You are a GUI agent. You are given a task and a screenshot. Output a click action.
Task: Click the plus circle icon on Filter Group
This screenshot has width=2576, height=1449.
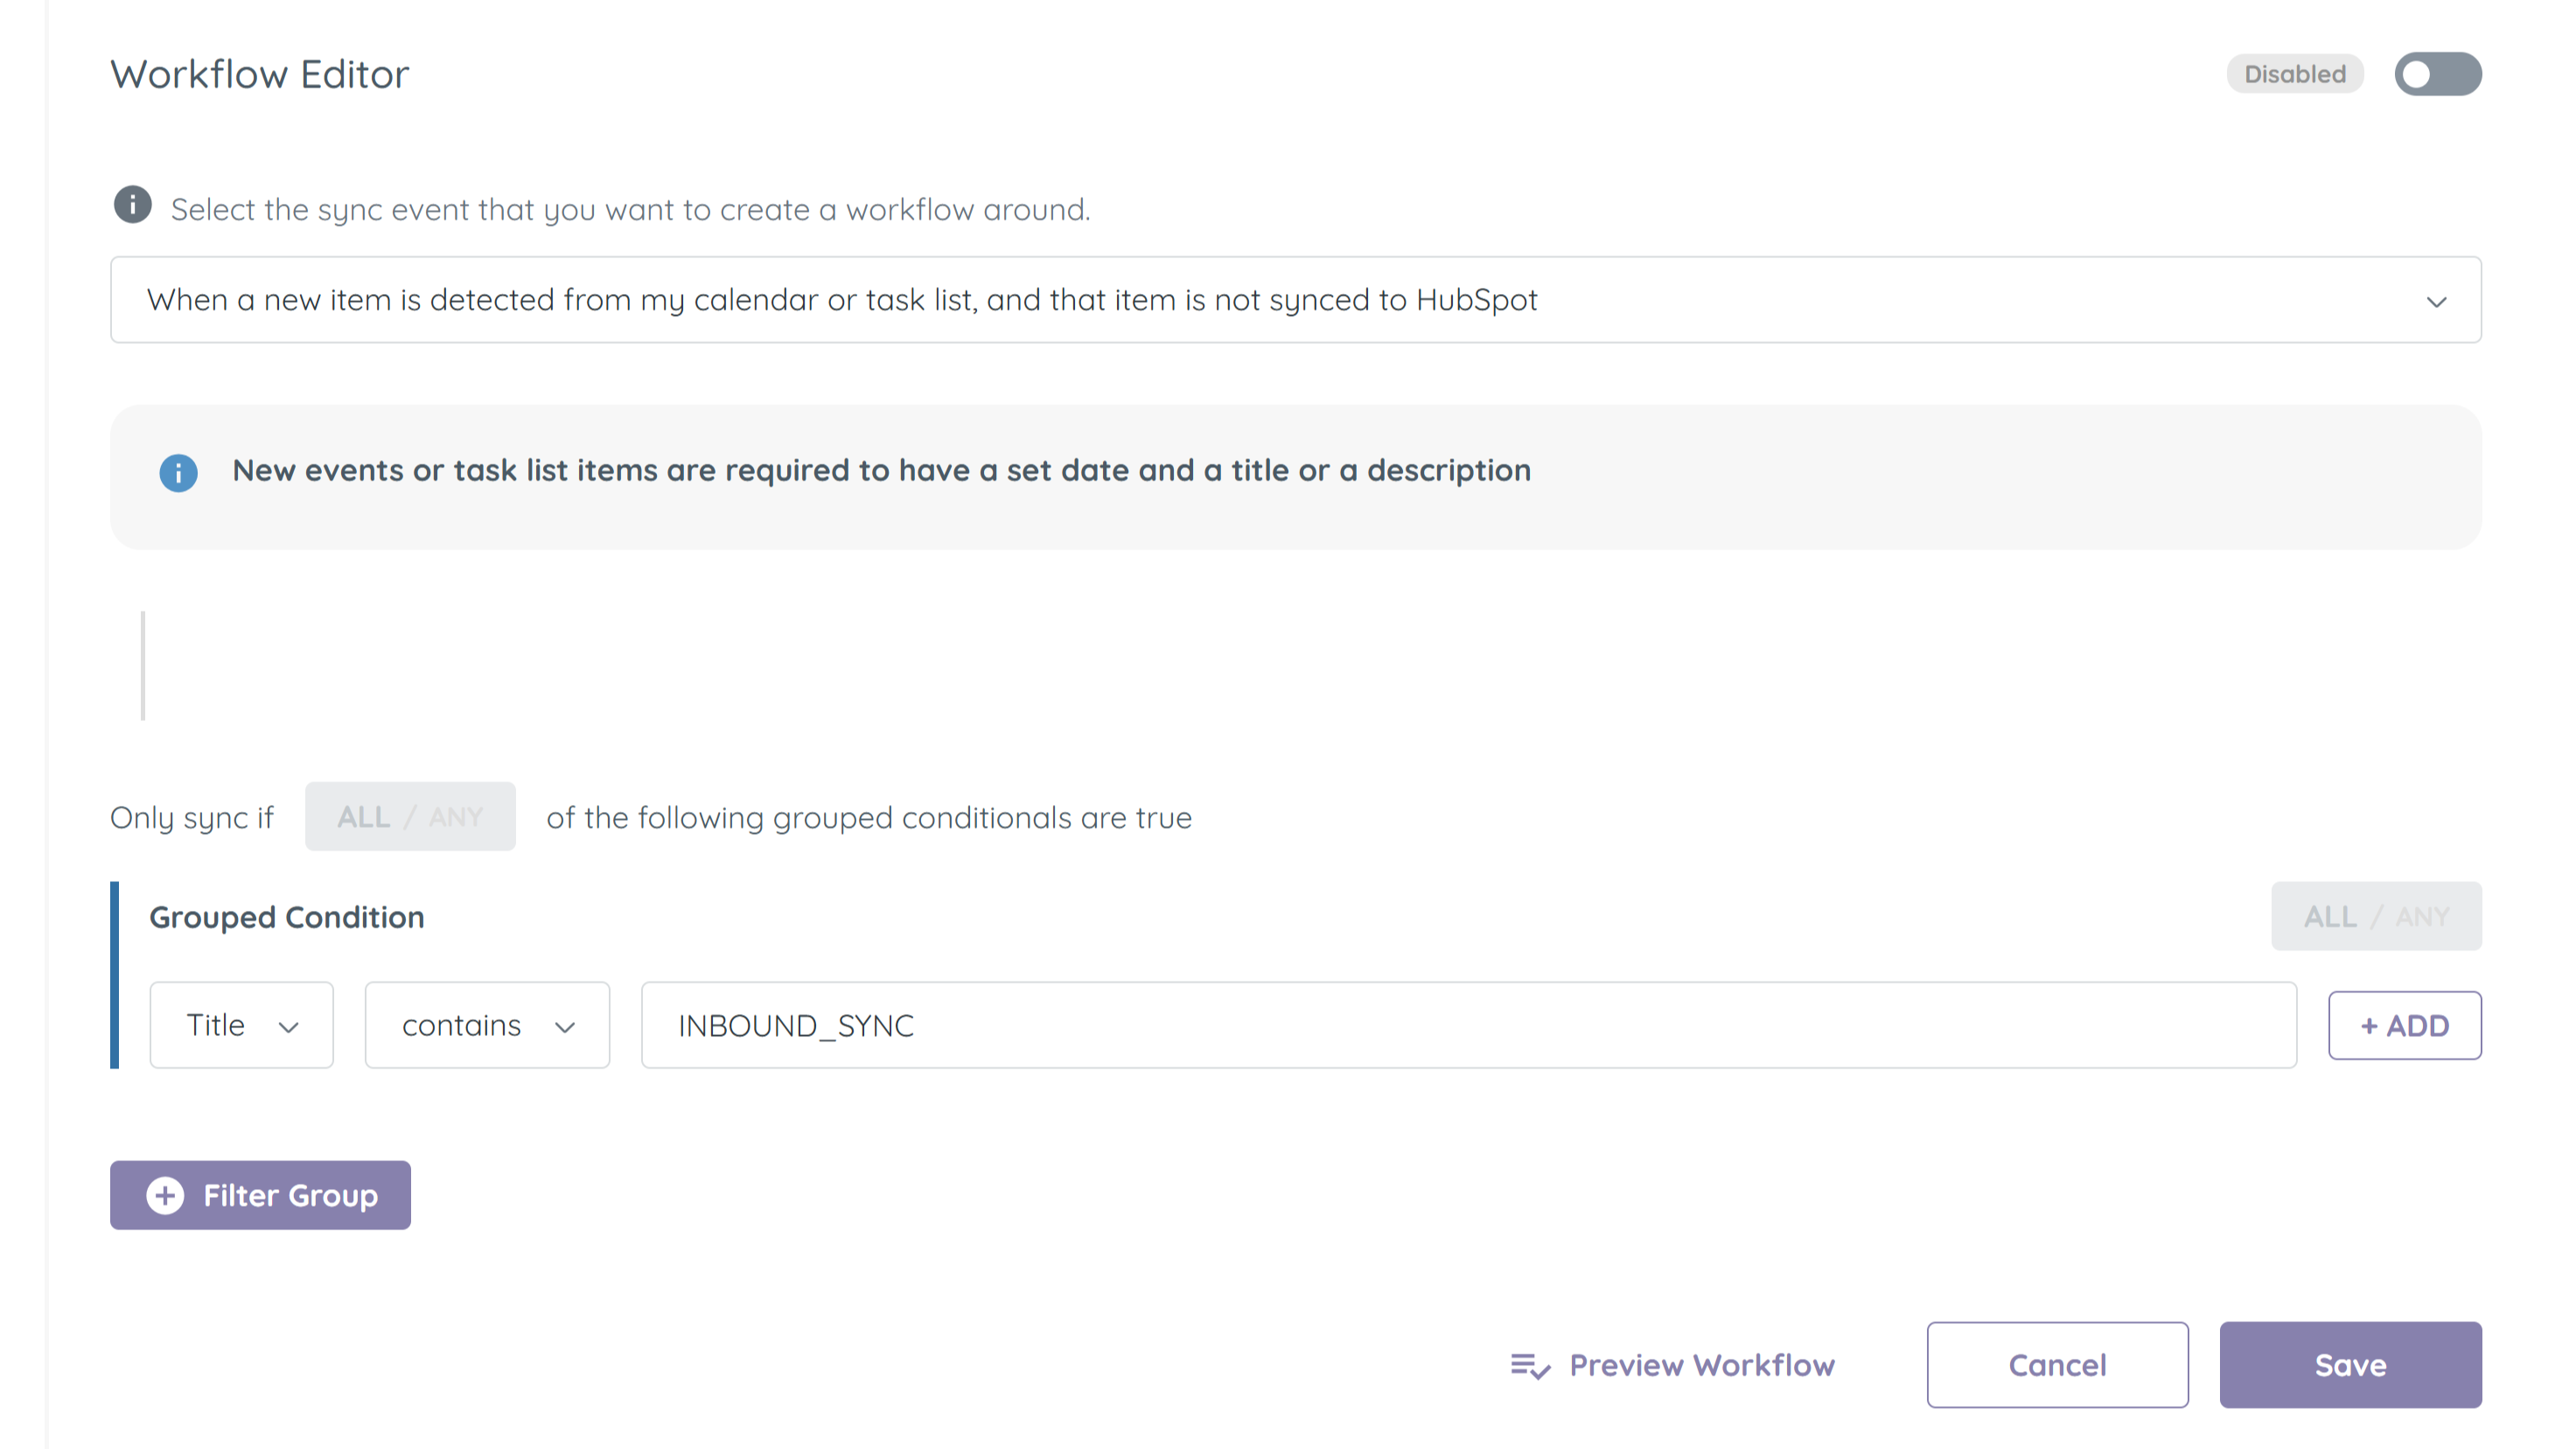165,1195
